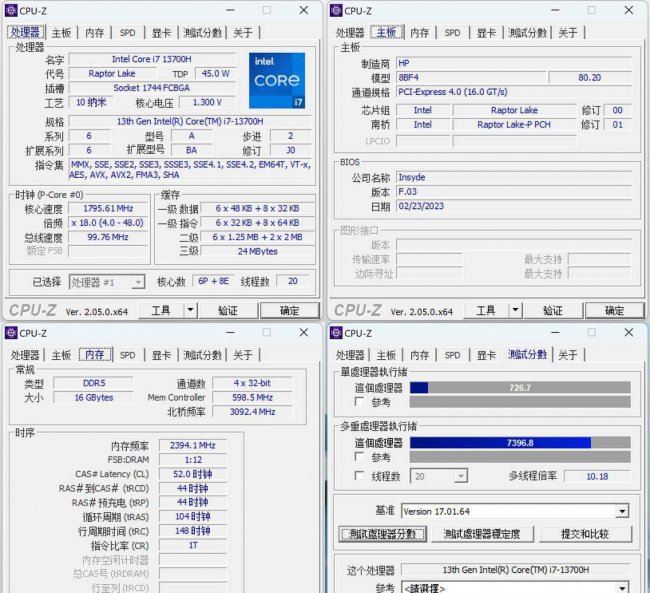Click 确定 button in mainboard window

tap(614, 310)
